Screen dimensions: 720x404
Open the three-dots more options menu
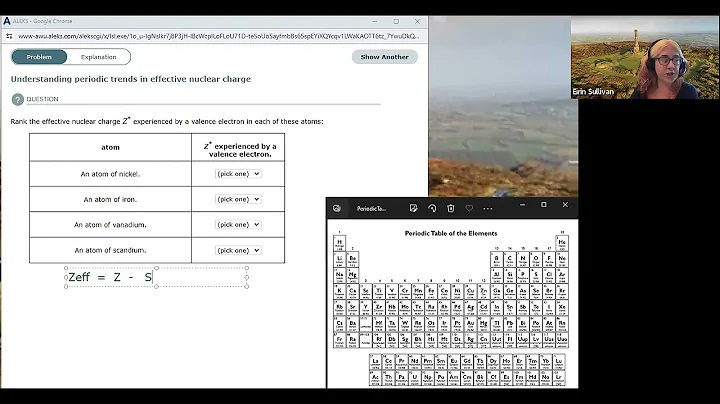click(x=488, y=208)
